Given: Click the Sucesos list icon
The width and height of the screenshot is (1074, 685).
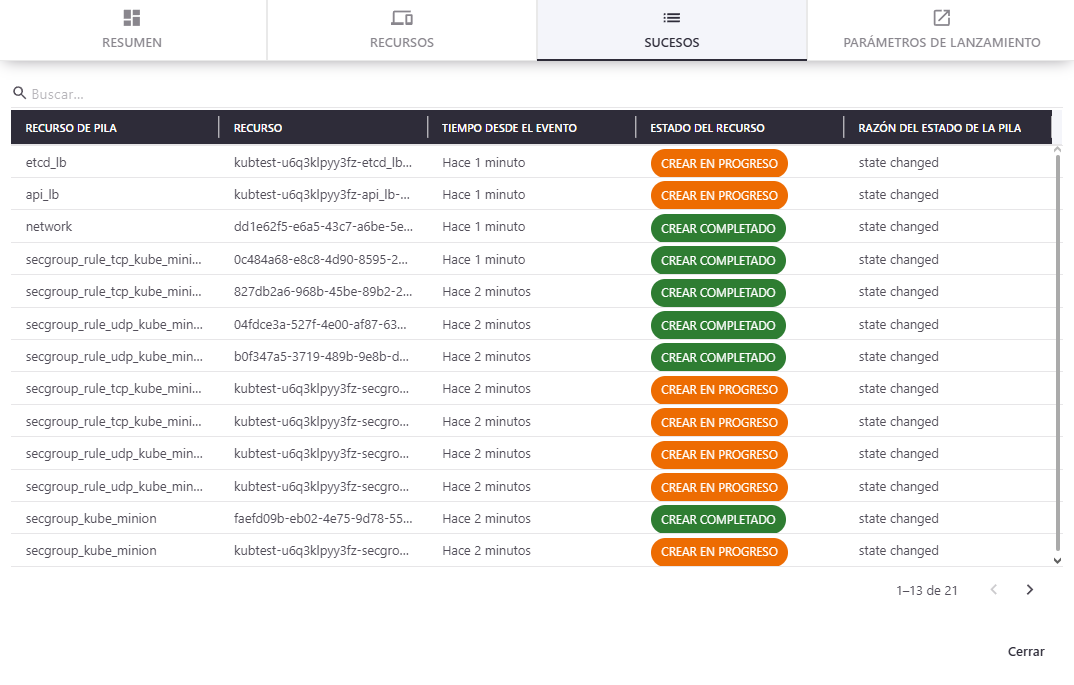Looking at the screenshot, I should (x=672, y=18).
